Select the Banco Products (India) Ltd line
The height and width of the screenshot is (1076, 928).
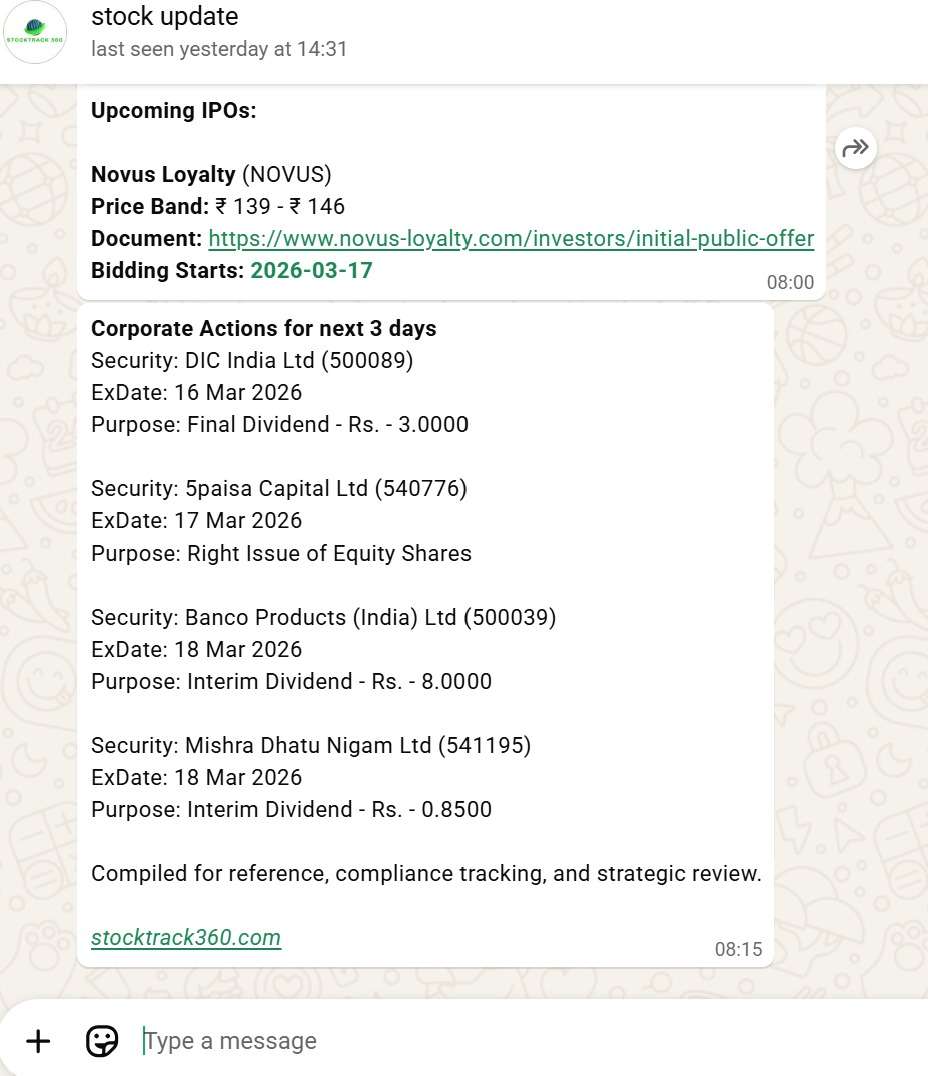(x=323, y=617)
